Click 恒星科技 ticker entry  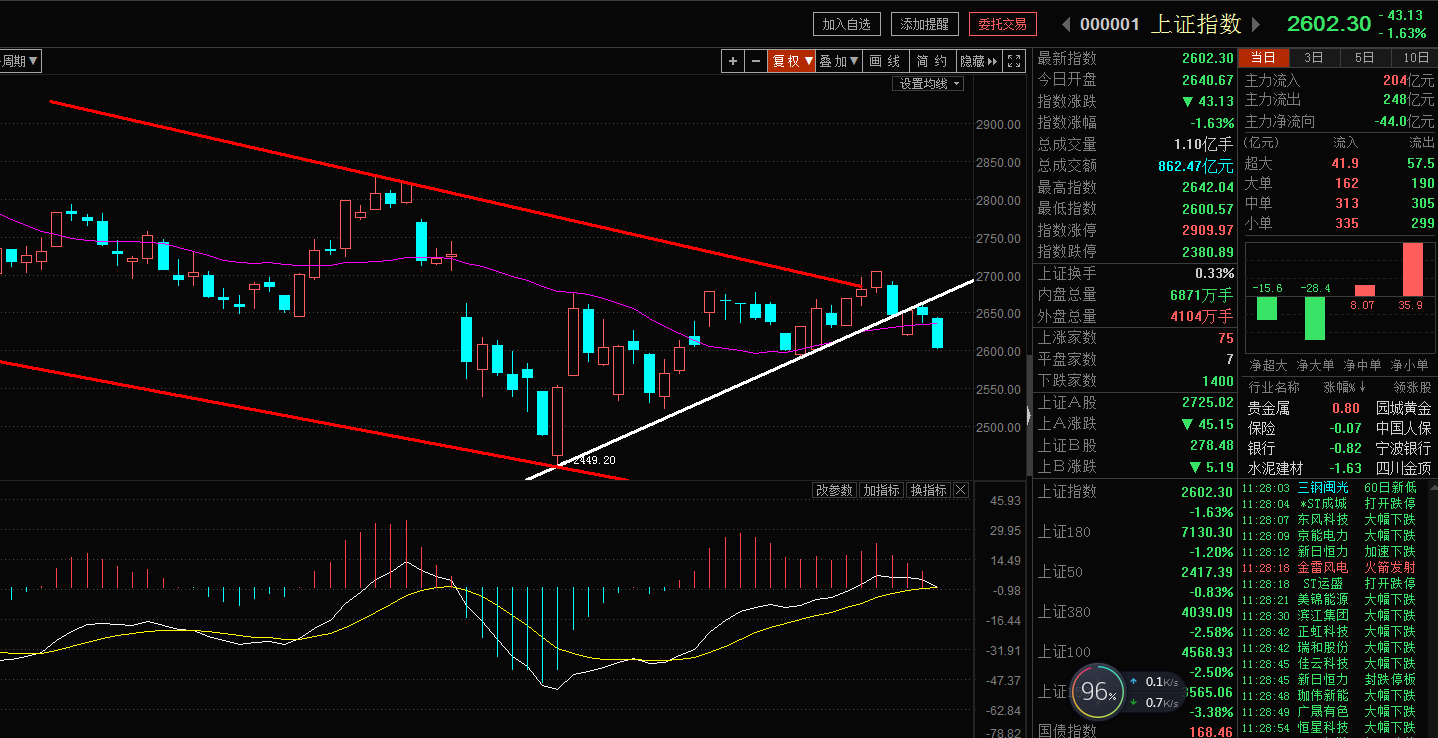click(1322, 727)
